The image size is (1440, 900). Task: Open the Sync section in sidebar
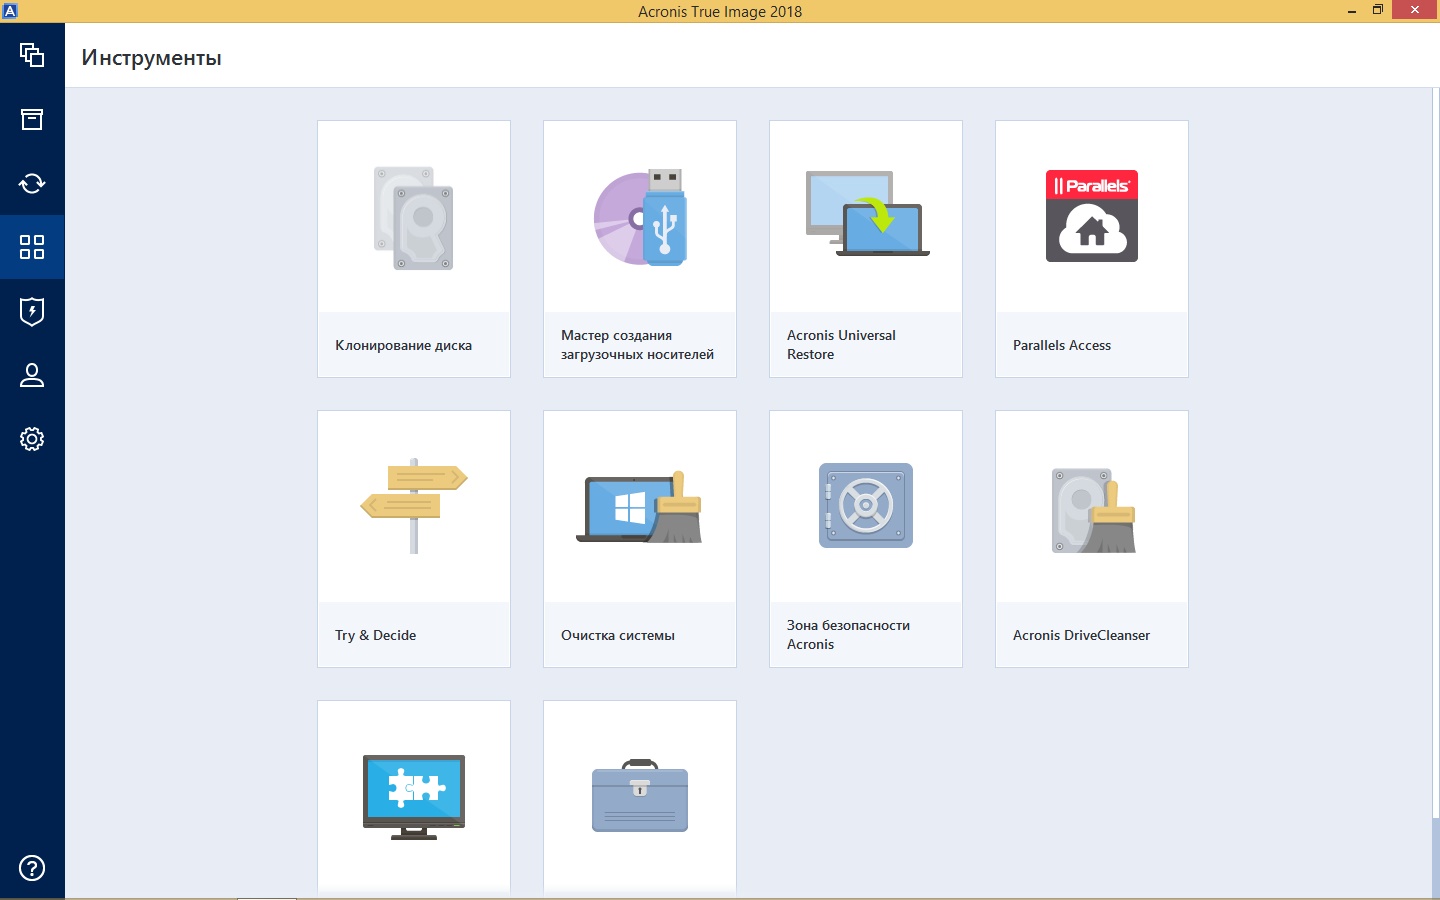(32, 183)
